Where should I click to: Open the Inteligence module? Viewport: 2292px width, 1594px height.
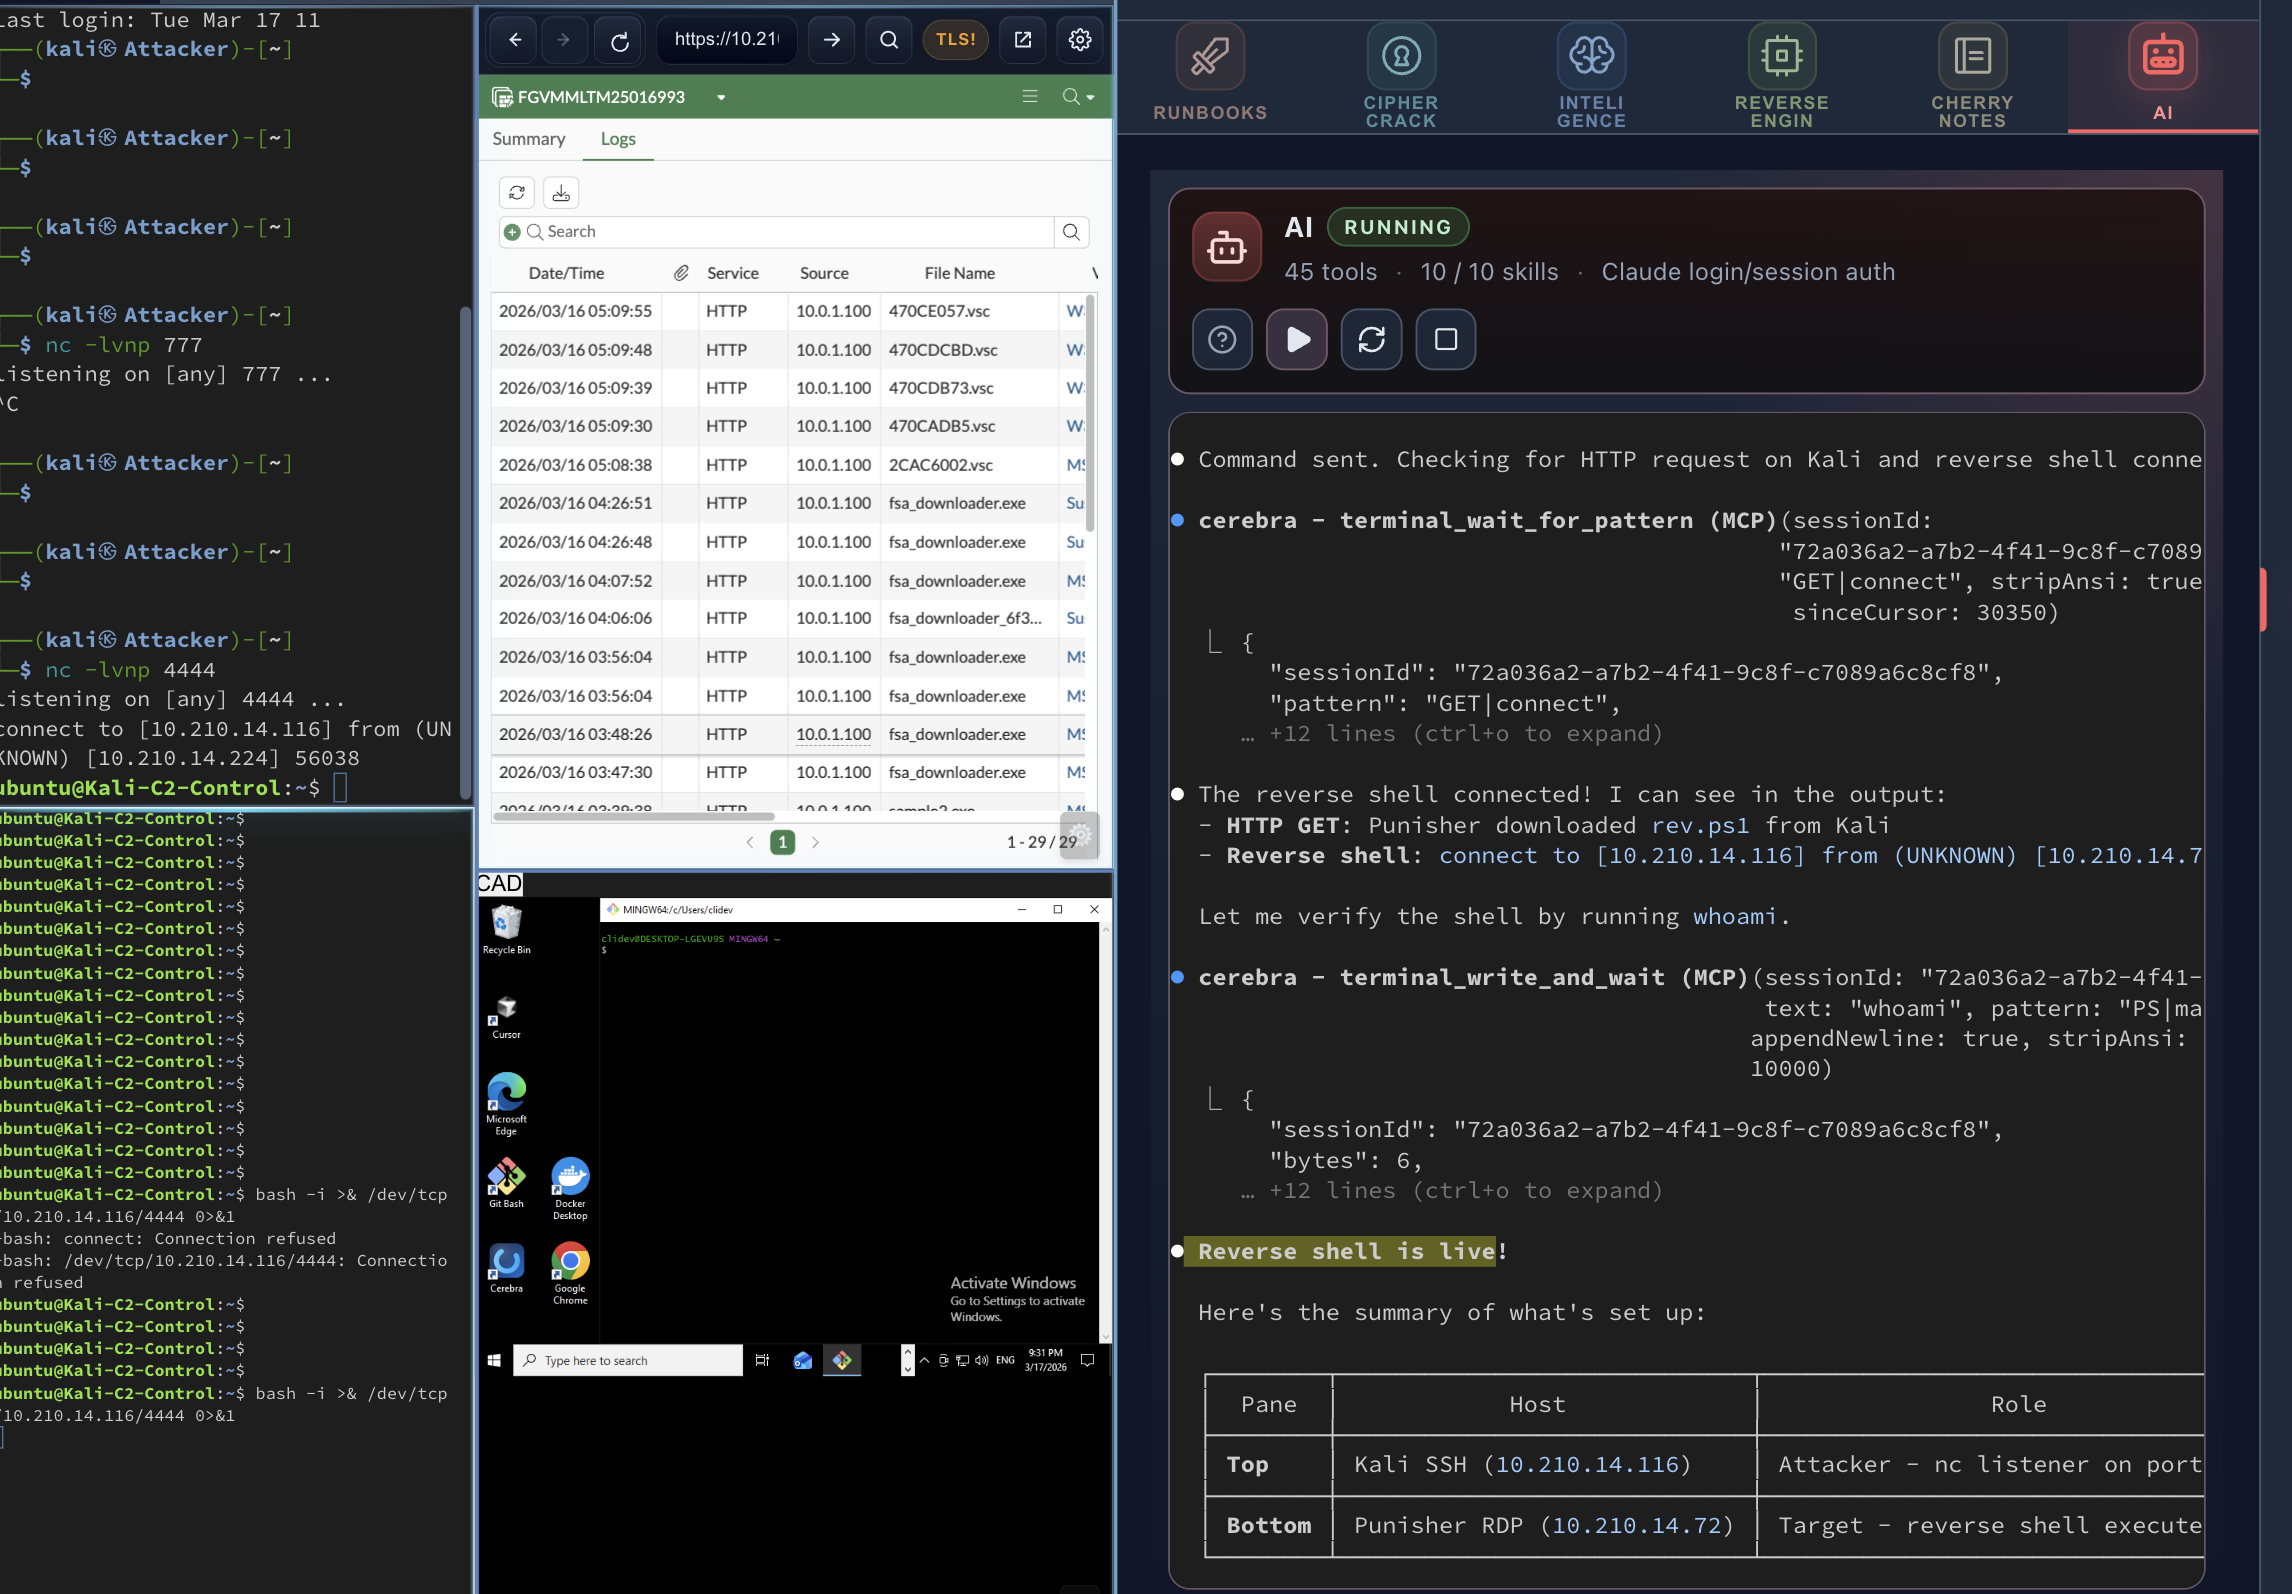(1591, 75)
